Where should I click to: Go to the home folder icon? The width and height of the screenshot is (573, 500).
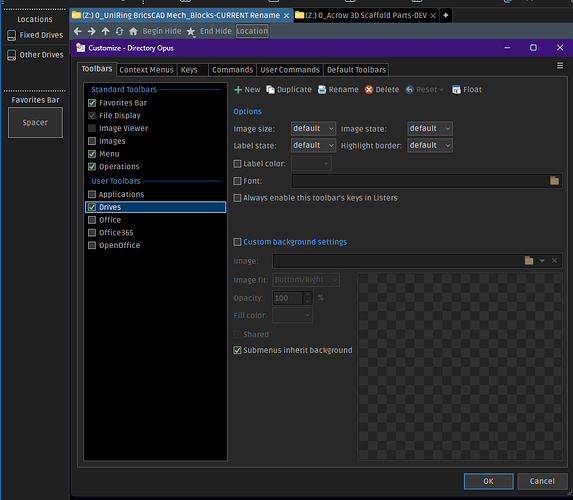(x=133, y=31)
